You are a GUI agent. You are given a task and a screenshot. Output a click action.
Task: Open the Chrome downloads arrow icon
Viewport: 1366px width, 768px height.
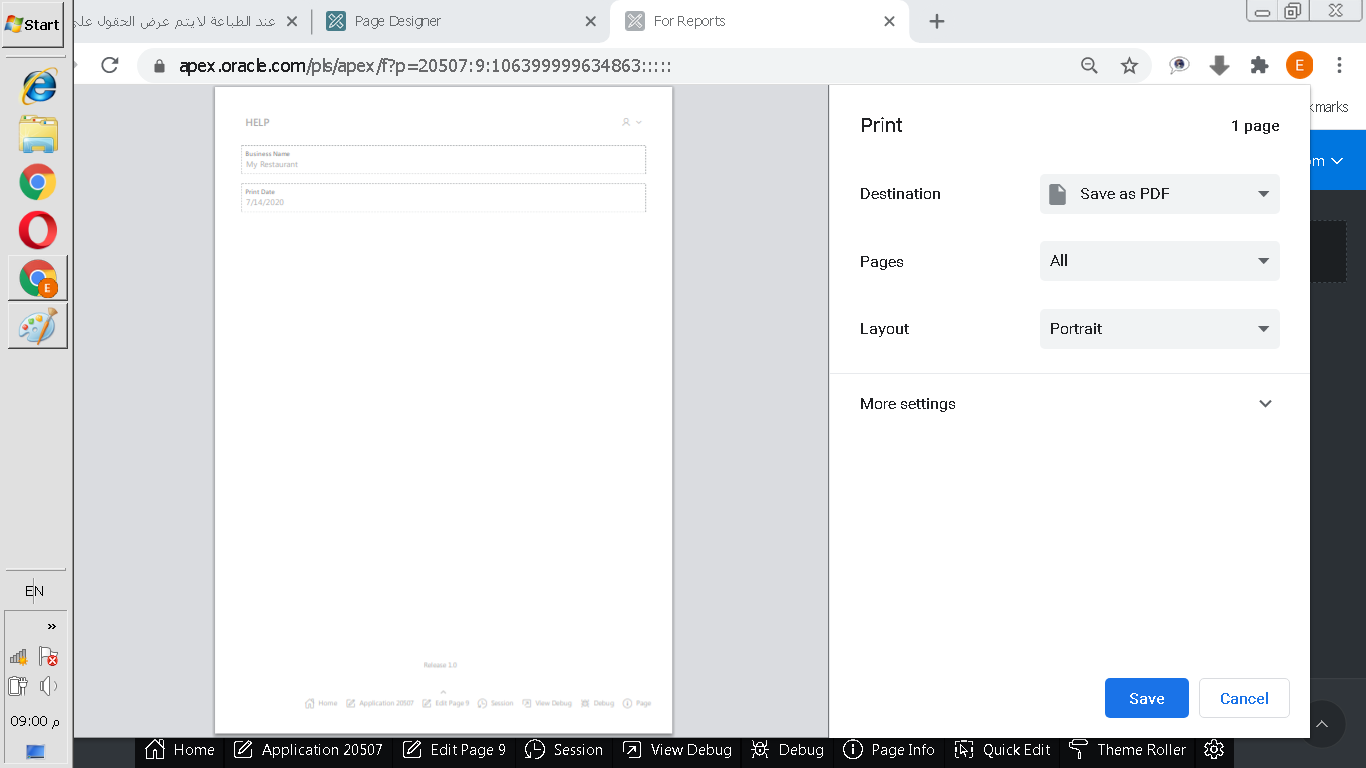point(1219,66)
